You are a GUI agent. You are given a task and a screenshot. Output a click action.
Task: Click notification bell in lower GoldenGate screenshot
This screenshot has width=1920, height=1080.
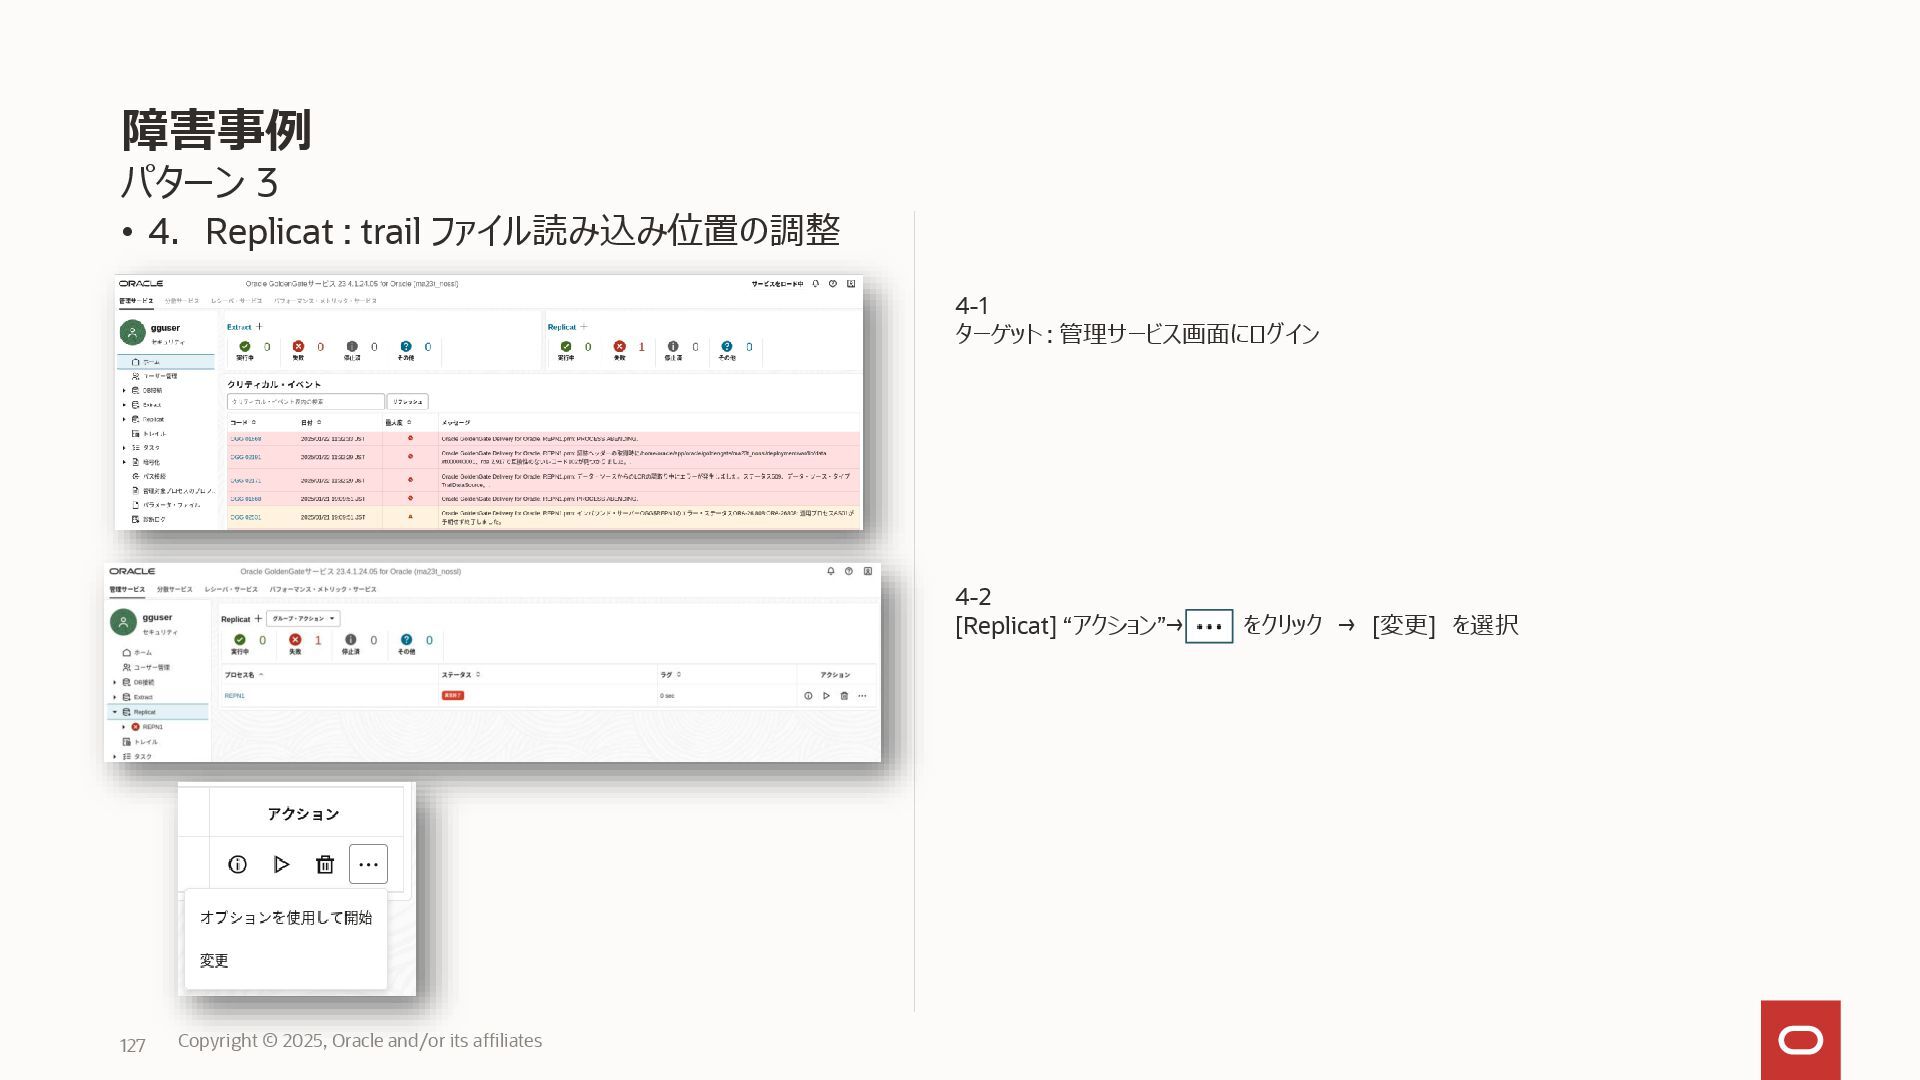[x=830, y=571]
